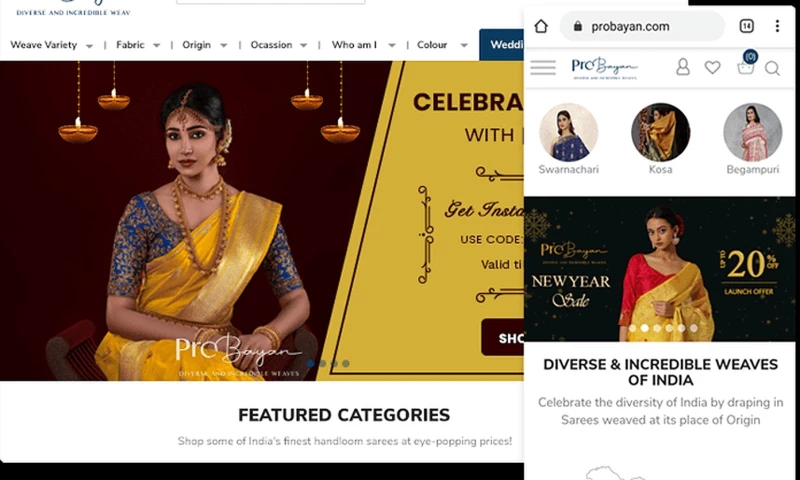Screen dimensions: 800x480
Task: Open the tab switcher showing 14 tabs
Action: 746,26
